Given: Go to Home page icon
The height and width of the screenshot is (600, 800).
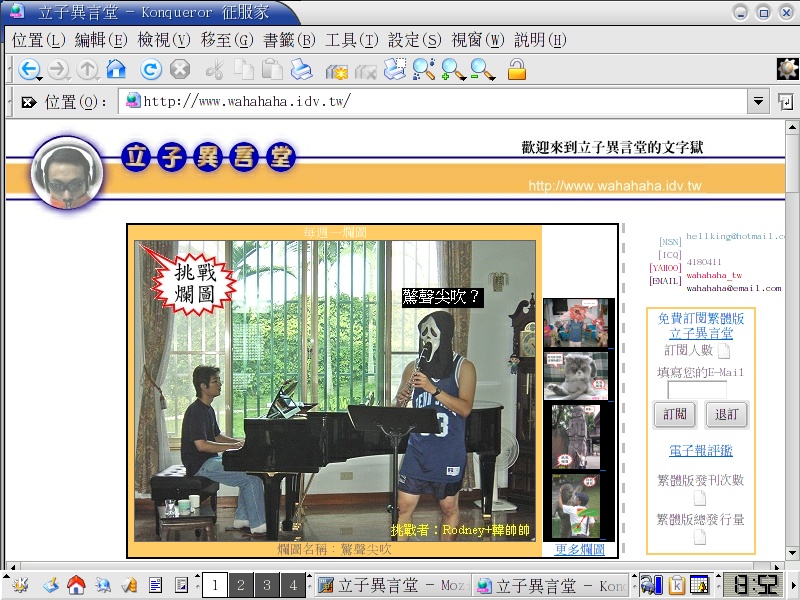Looking at the screenshot, I should (116, 70).
